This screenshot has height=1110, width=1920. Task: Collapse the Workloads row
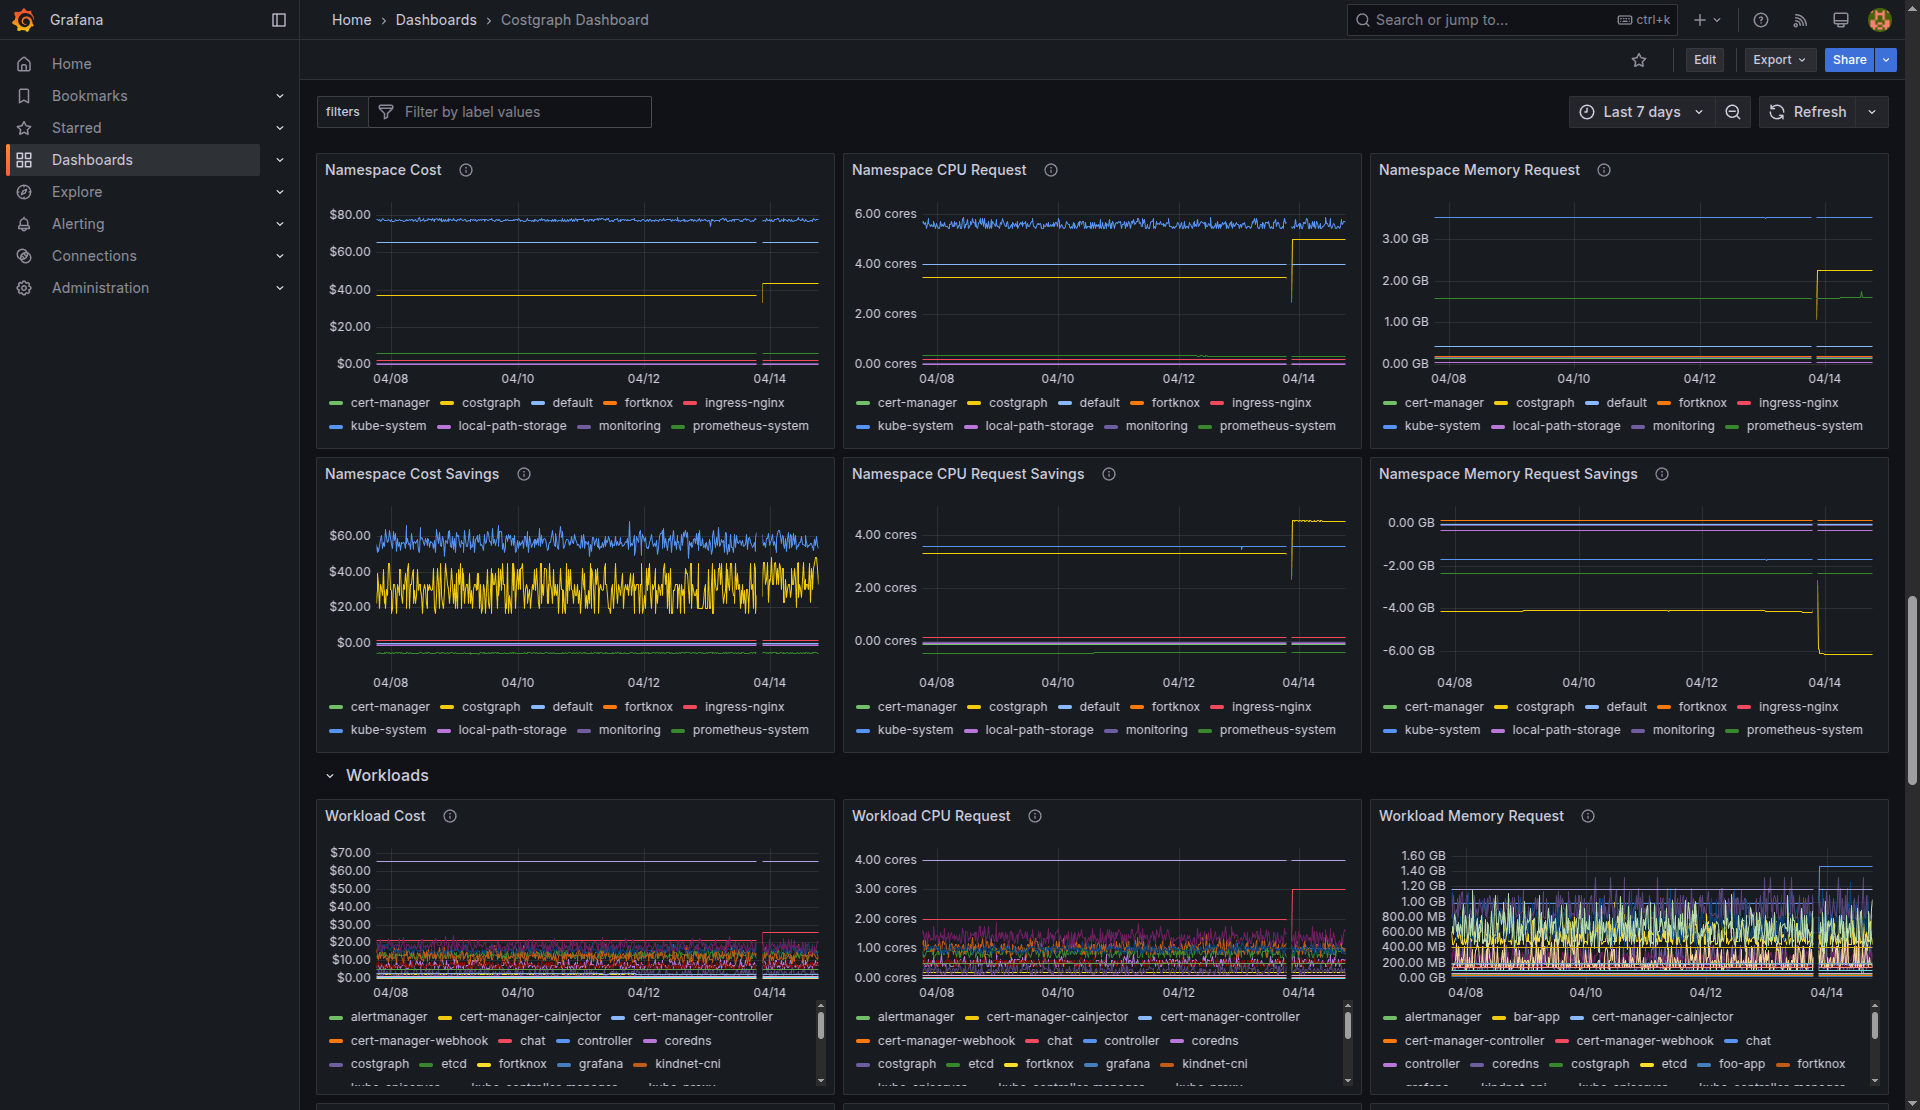pos(330,776)
